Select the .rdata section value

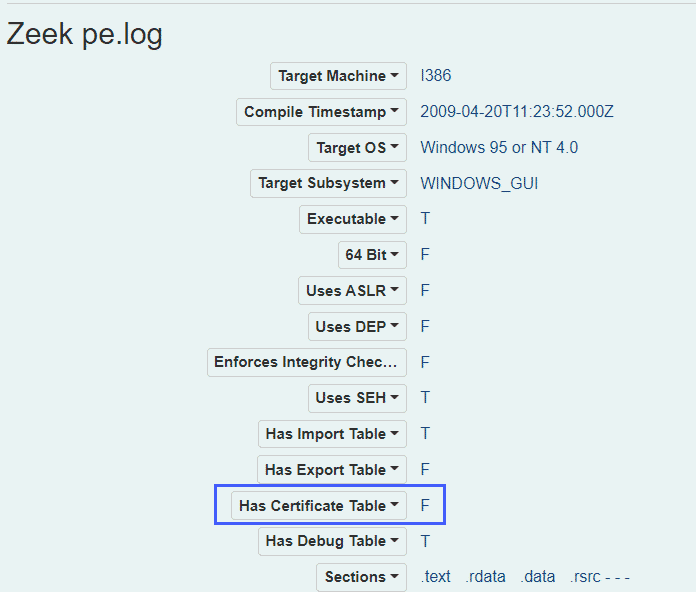(x=486, y=577)
